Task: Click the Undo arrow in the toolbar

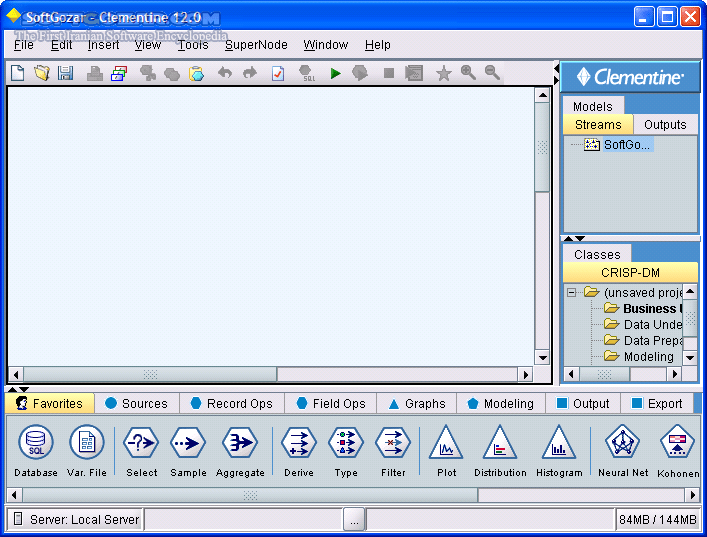Action: coord(225,73)
